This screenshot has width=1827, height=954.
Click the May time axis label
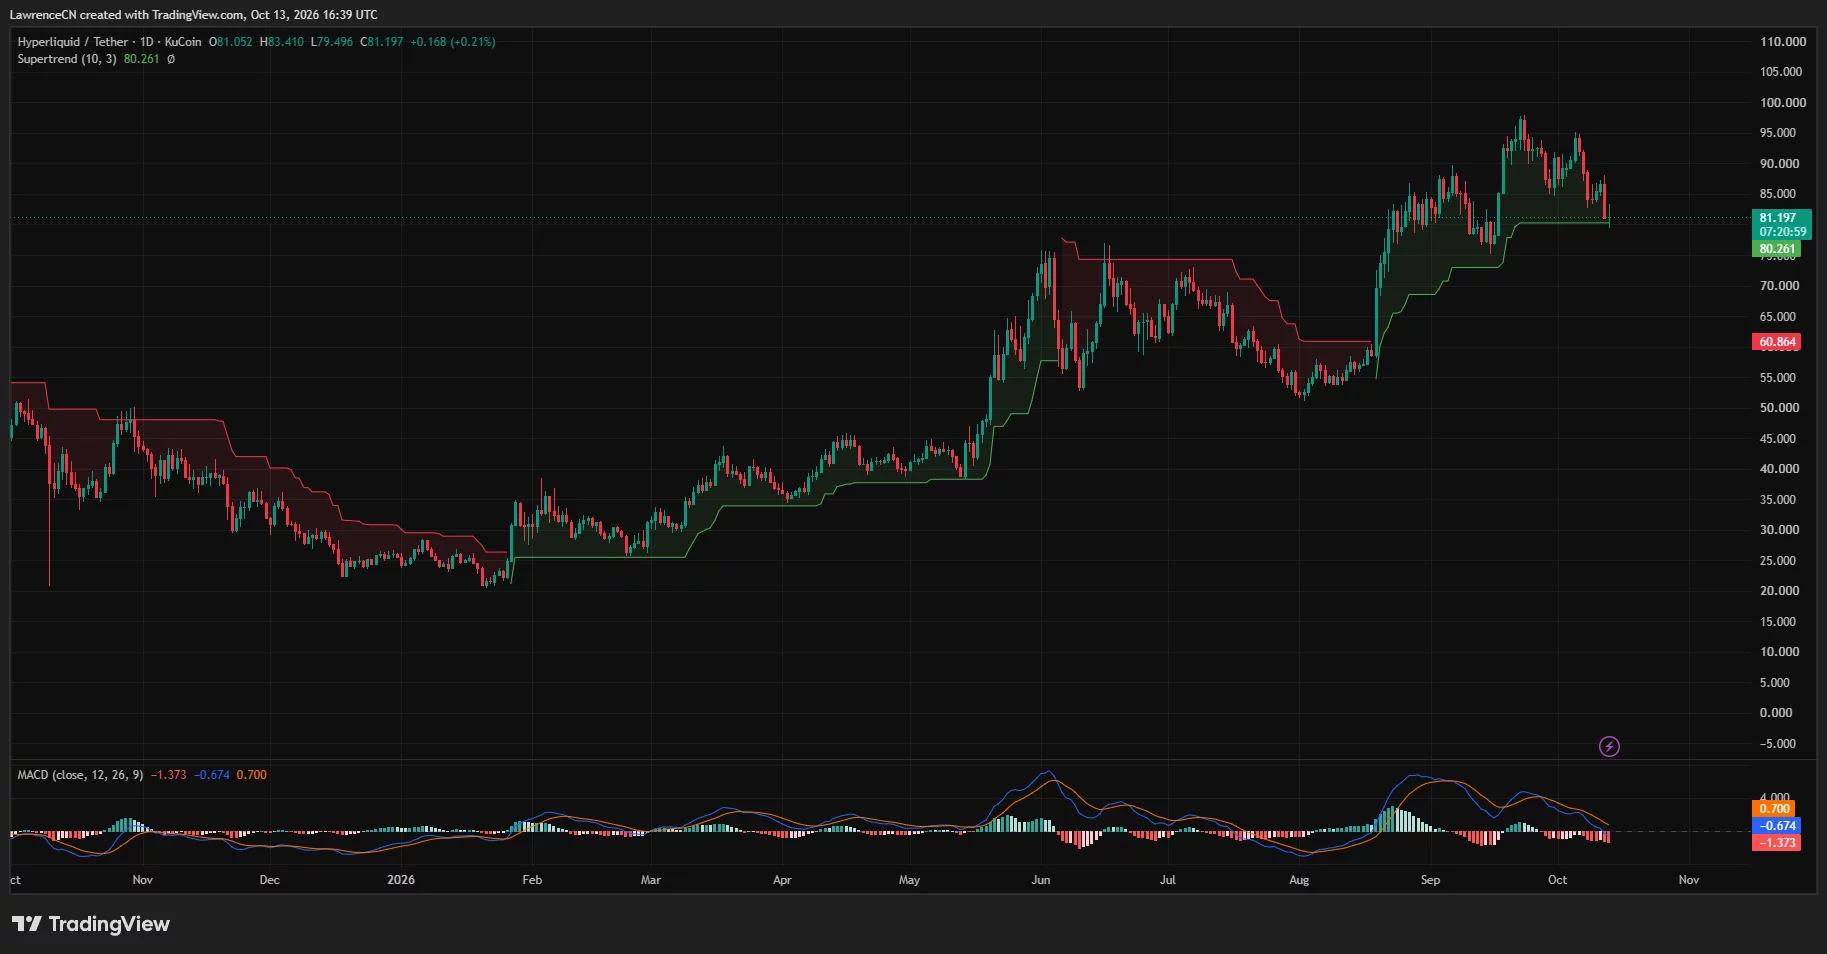click(x=909, y=880)
